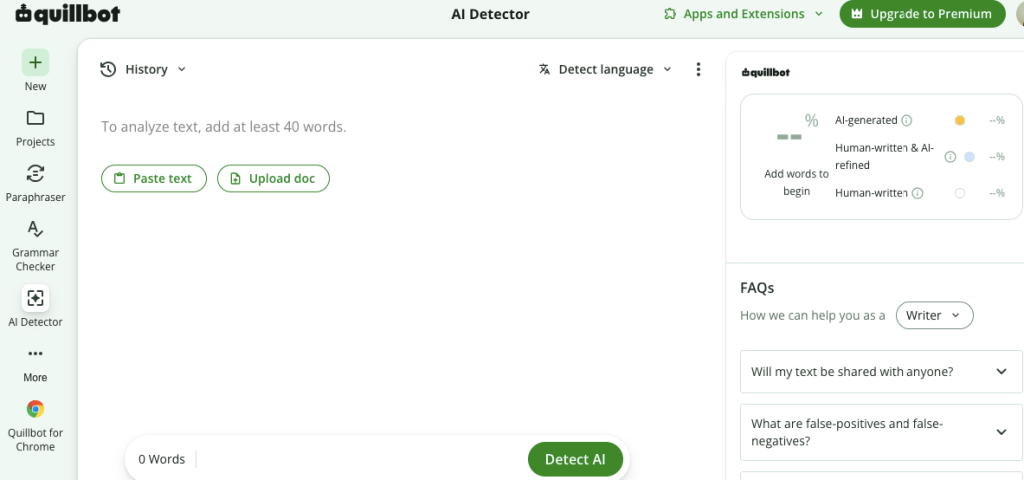Screen dimensions: 1024x480
Task: Click the AI-generated info icon
Action: (x=906, y=120)
